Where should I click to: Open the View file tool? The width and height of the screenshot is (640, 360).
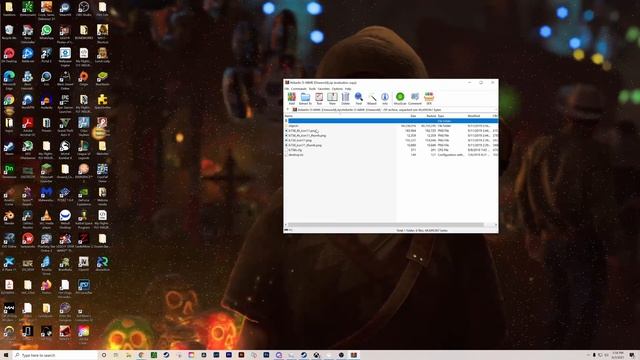pyautogui.click(x=332, y=98)
